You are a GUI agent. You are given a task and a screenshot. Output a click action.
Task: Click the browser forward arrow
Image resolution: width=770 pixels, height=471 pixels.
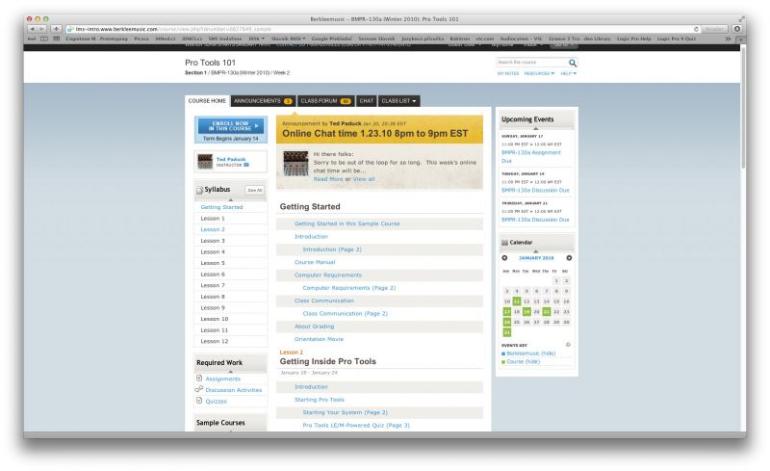coord(42,29)
